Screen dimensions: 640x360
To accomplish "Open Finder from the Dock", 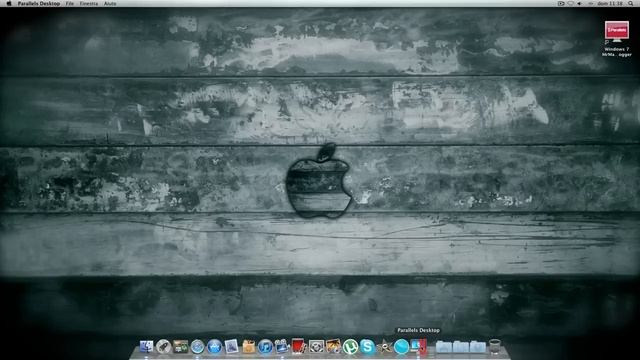I will click(x=147, y=347).
